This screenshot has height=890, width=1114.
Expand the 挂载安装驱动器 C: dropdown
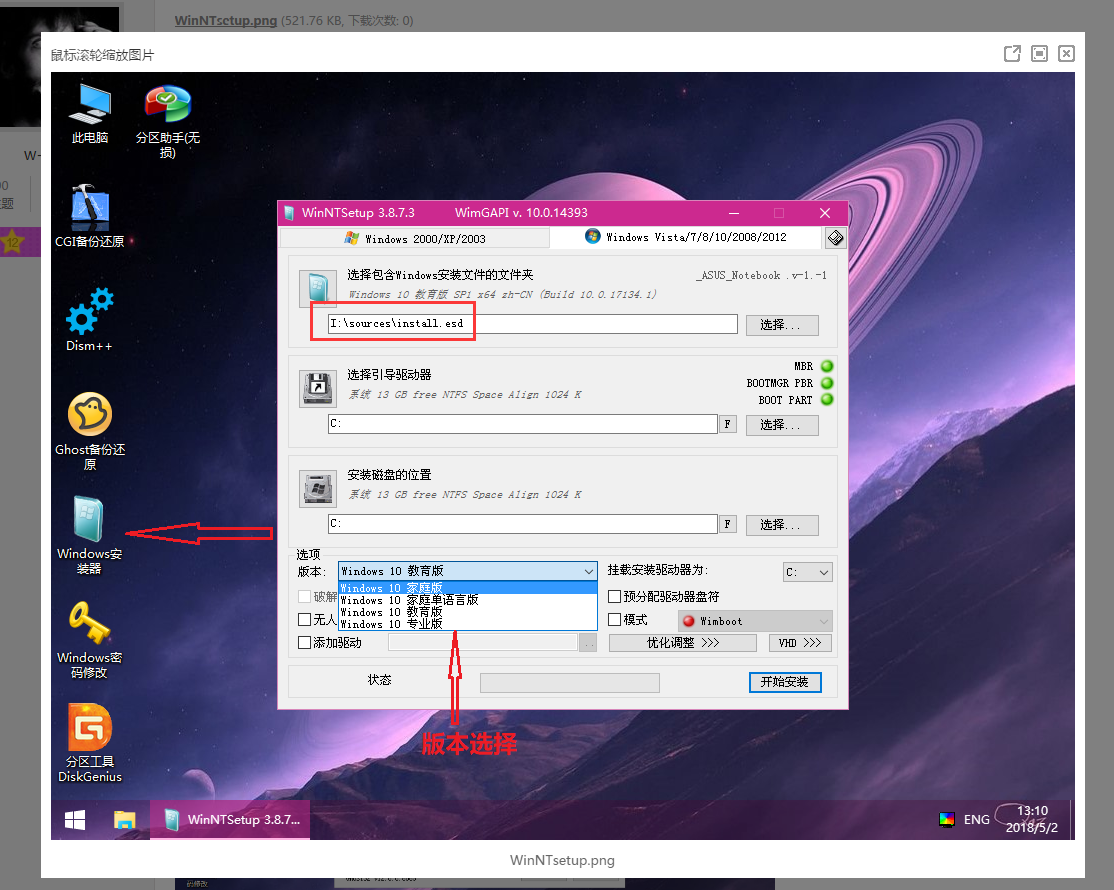click(807, 572)
